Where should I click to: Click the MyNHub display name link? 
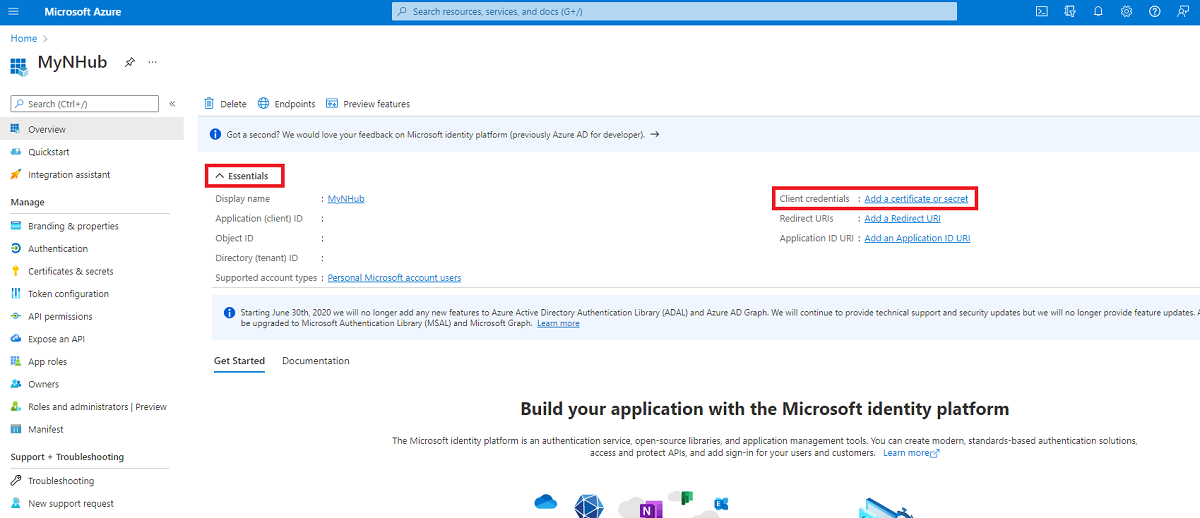click(346, 199)
